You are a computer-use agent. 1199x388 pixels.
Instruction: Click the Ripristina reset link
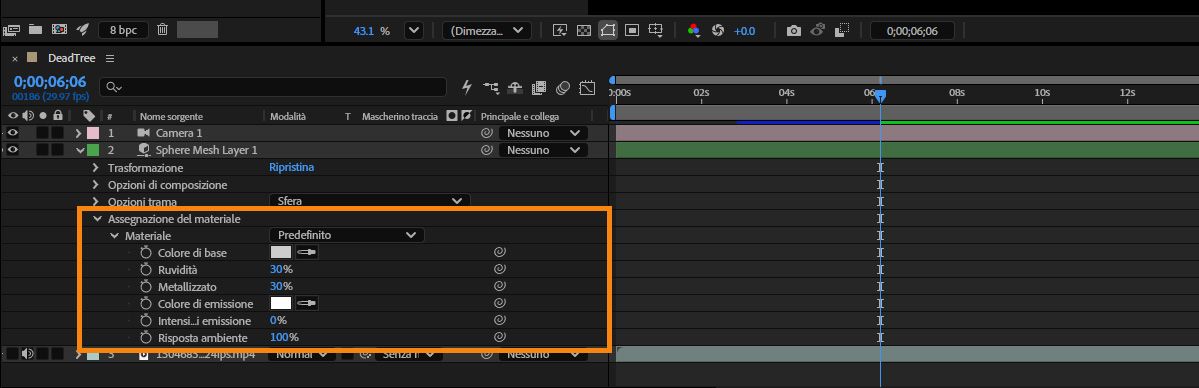pyautogui.click(x=291, y=167)
